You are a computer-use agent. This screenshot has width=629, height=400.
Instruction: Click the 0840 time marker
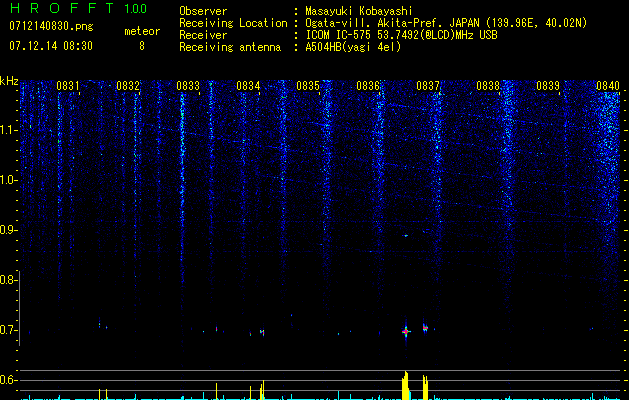tap(608, 86)
